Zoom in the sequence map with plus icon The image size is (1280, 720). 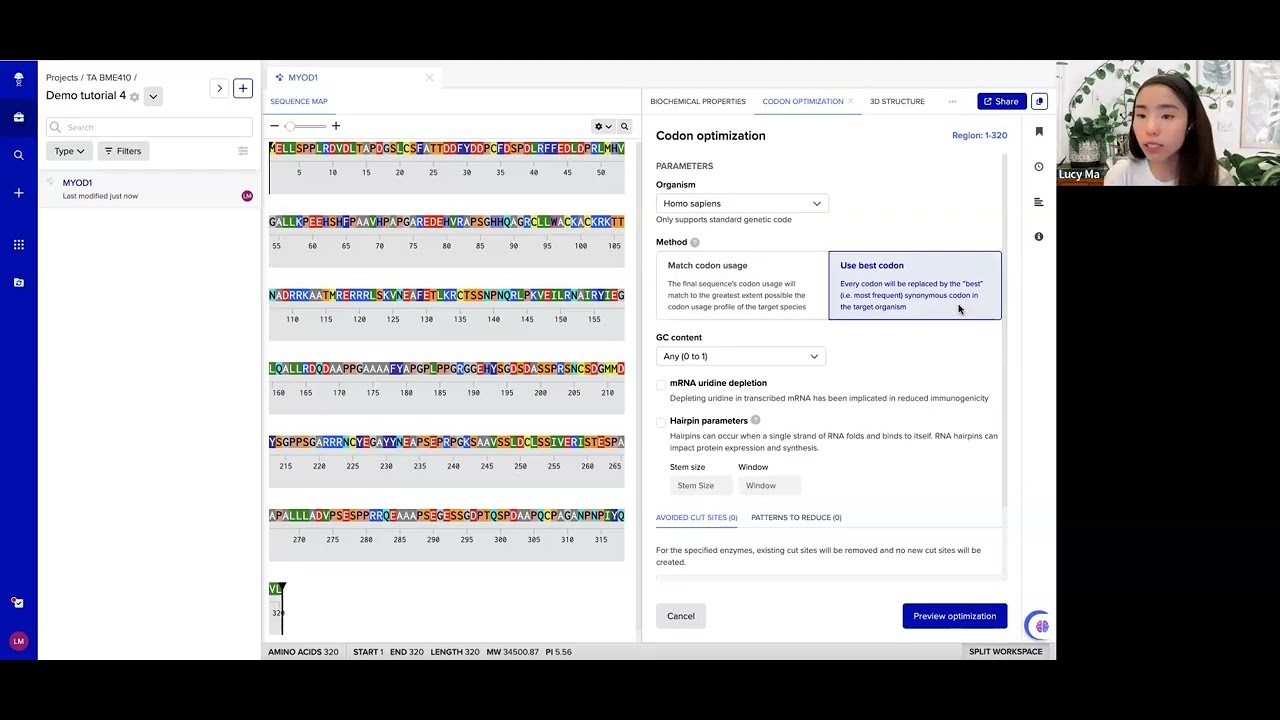tap(336, 126)
